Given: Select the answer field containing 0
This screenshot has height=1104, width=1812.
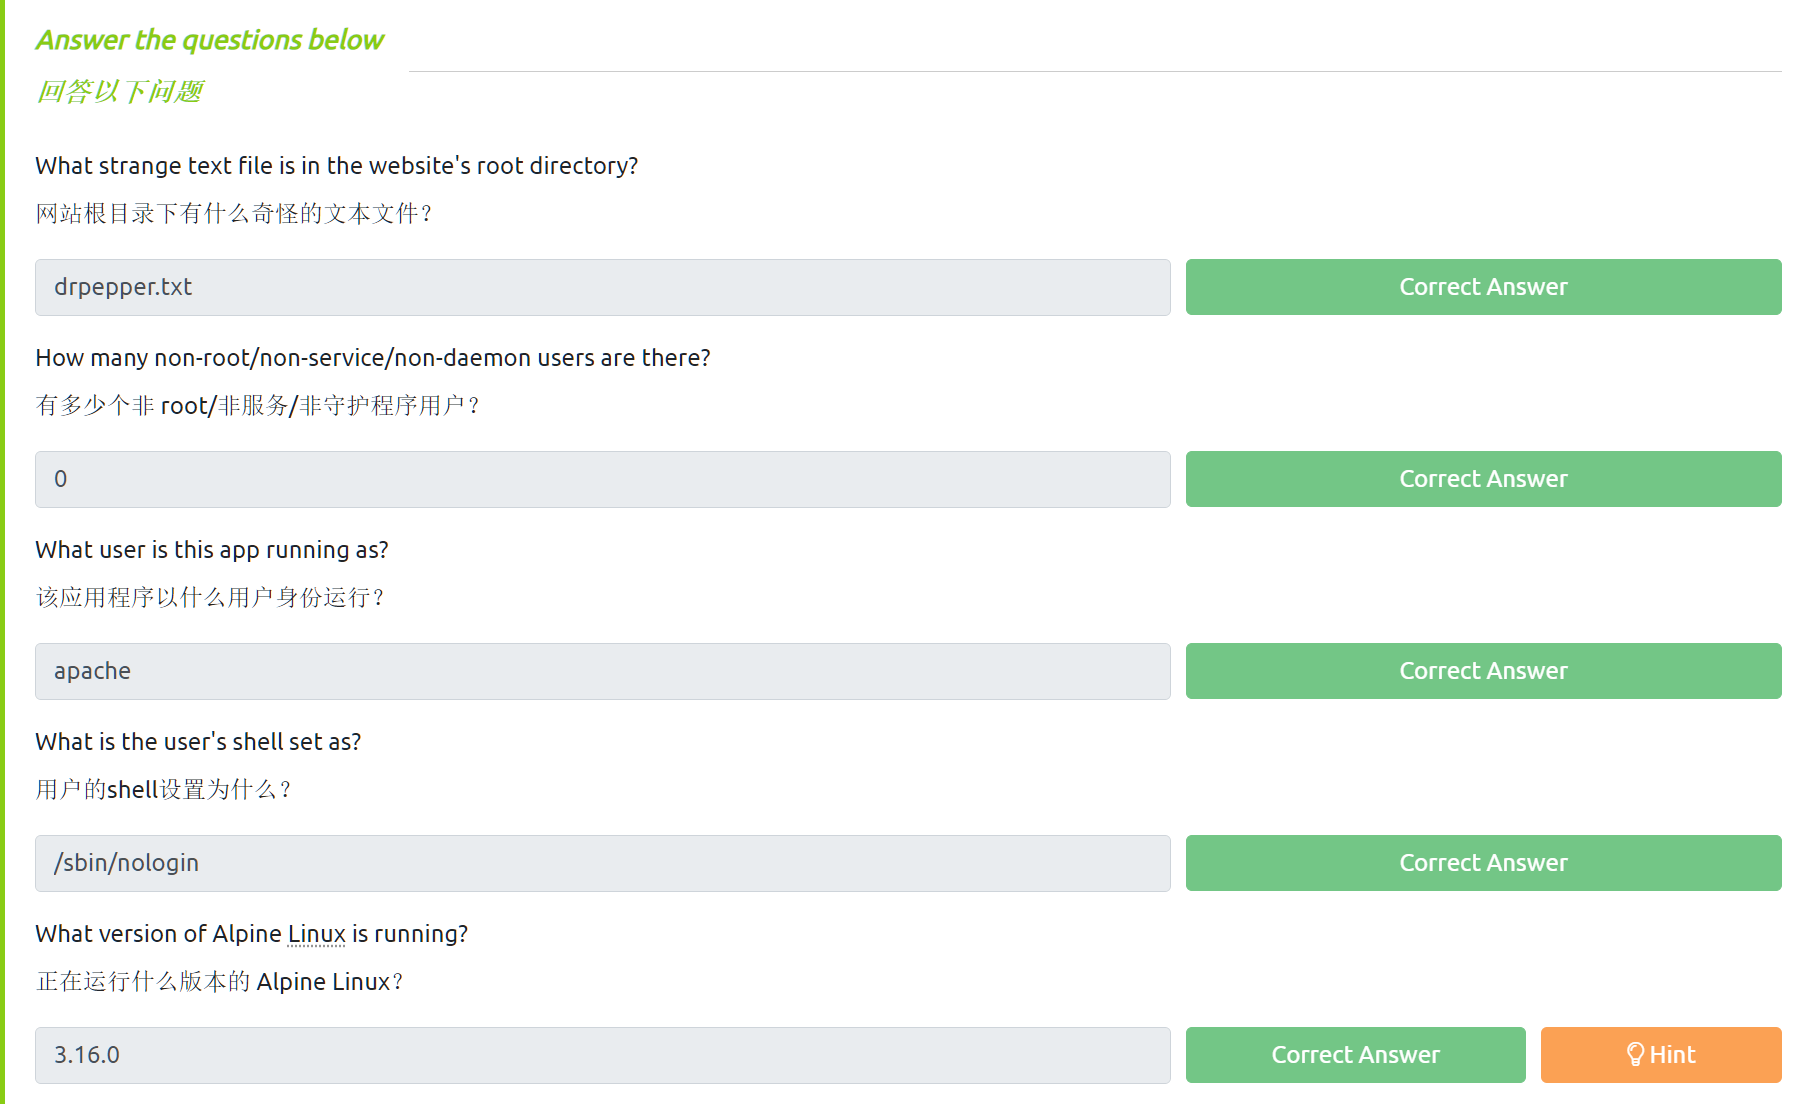Looking at the screenshot, I should [x=602, y=479].
